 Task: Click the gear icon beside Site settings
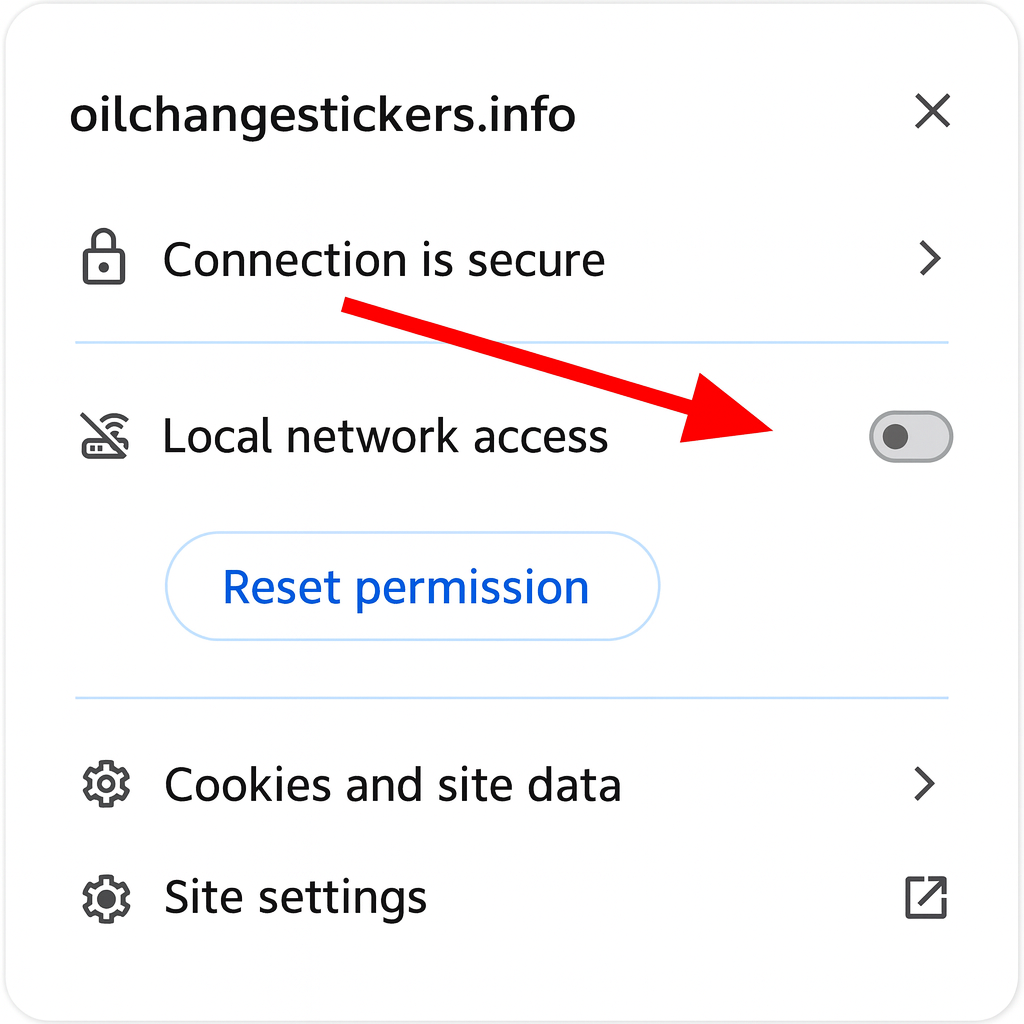coord(105,897)
